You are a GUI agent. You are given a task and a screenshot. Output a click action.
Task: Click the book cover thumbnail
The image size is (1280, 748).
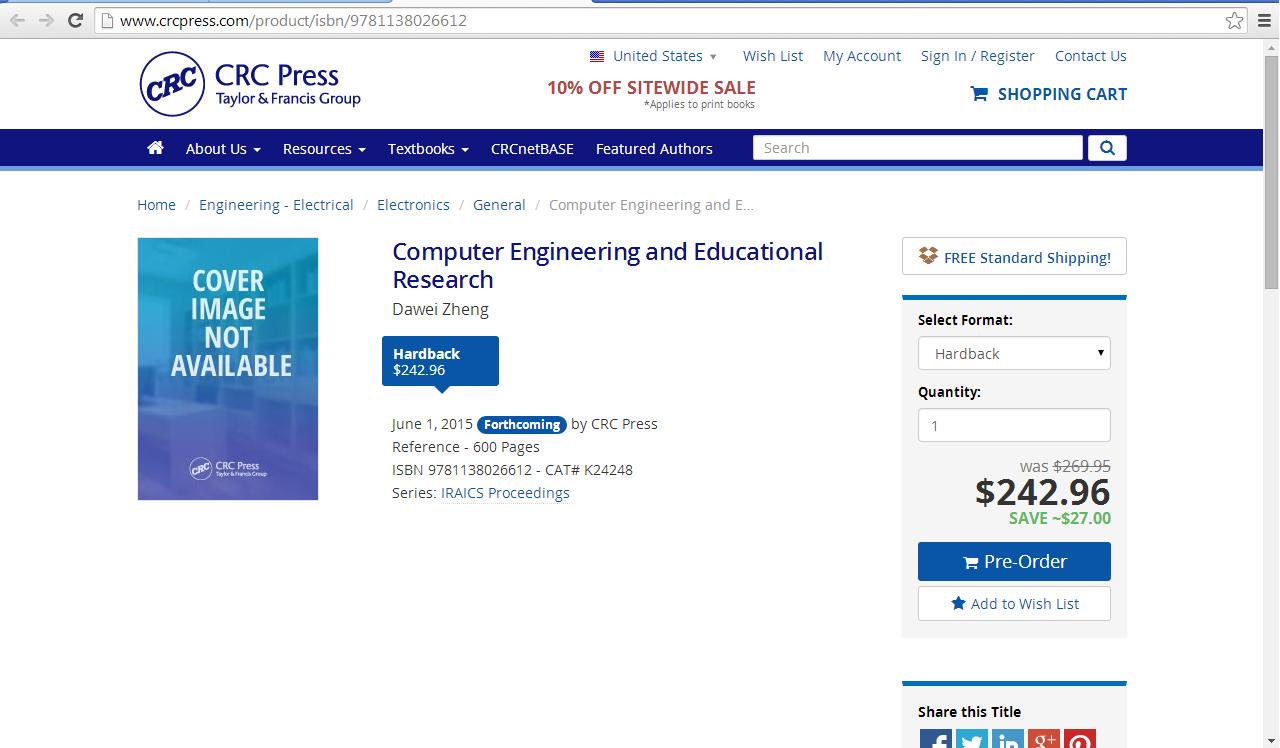point(228,369)
